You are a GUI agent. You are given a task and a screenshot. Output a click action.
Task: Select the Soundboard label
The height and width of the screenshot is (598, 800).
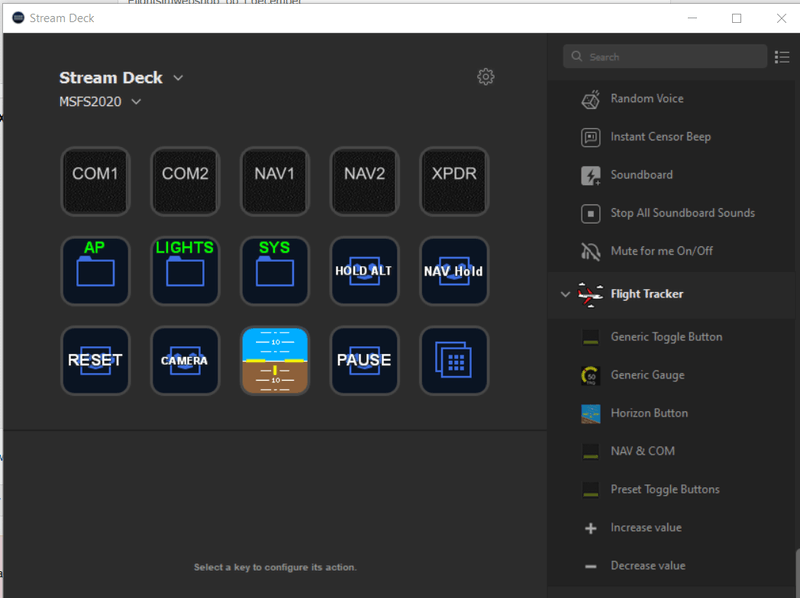click(x=641, y=175)
